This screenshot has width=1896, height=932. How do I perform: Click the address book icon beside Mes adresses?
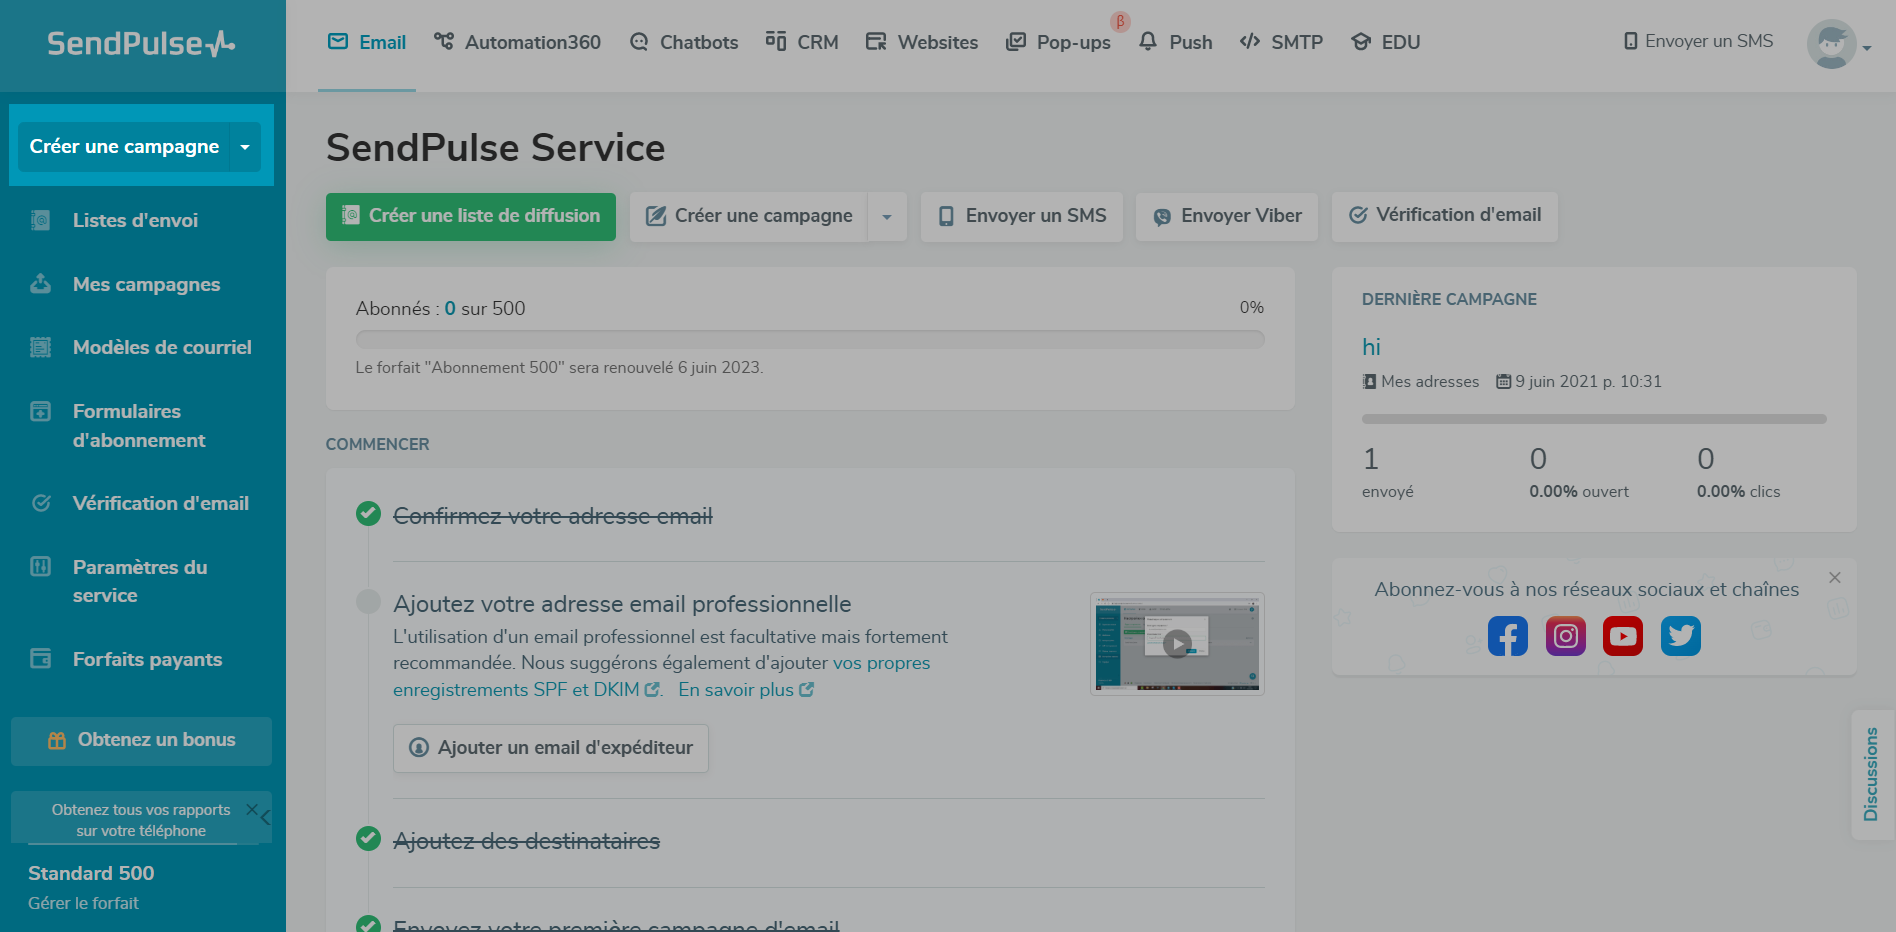pos(1369,381)
